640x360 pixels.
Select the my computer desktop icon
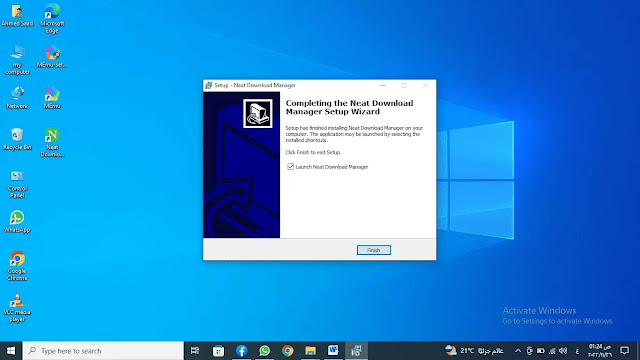17,60
